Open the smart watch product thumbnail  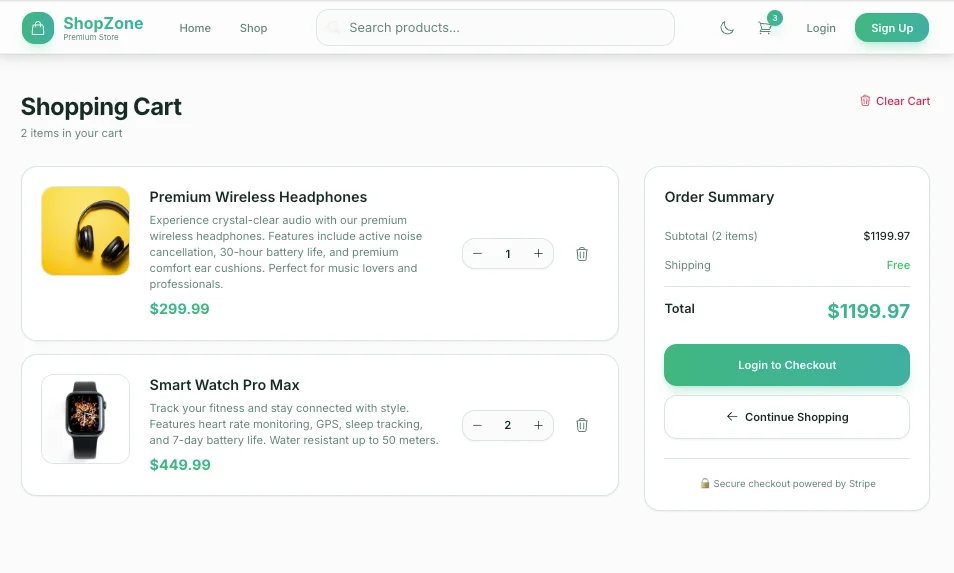click(85, 419)
